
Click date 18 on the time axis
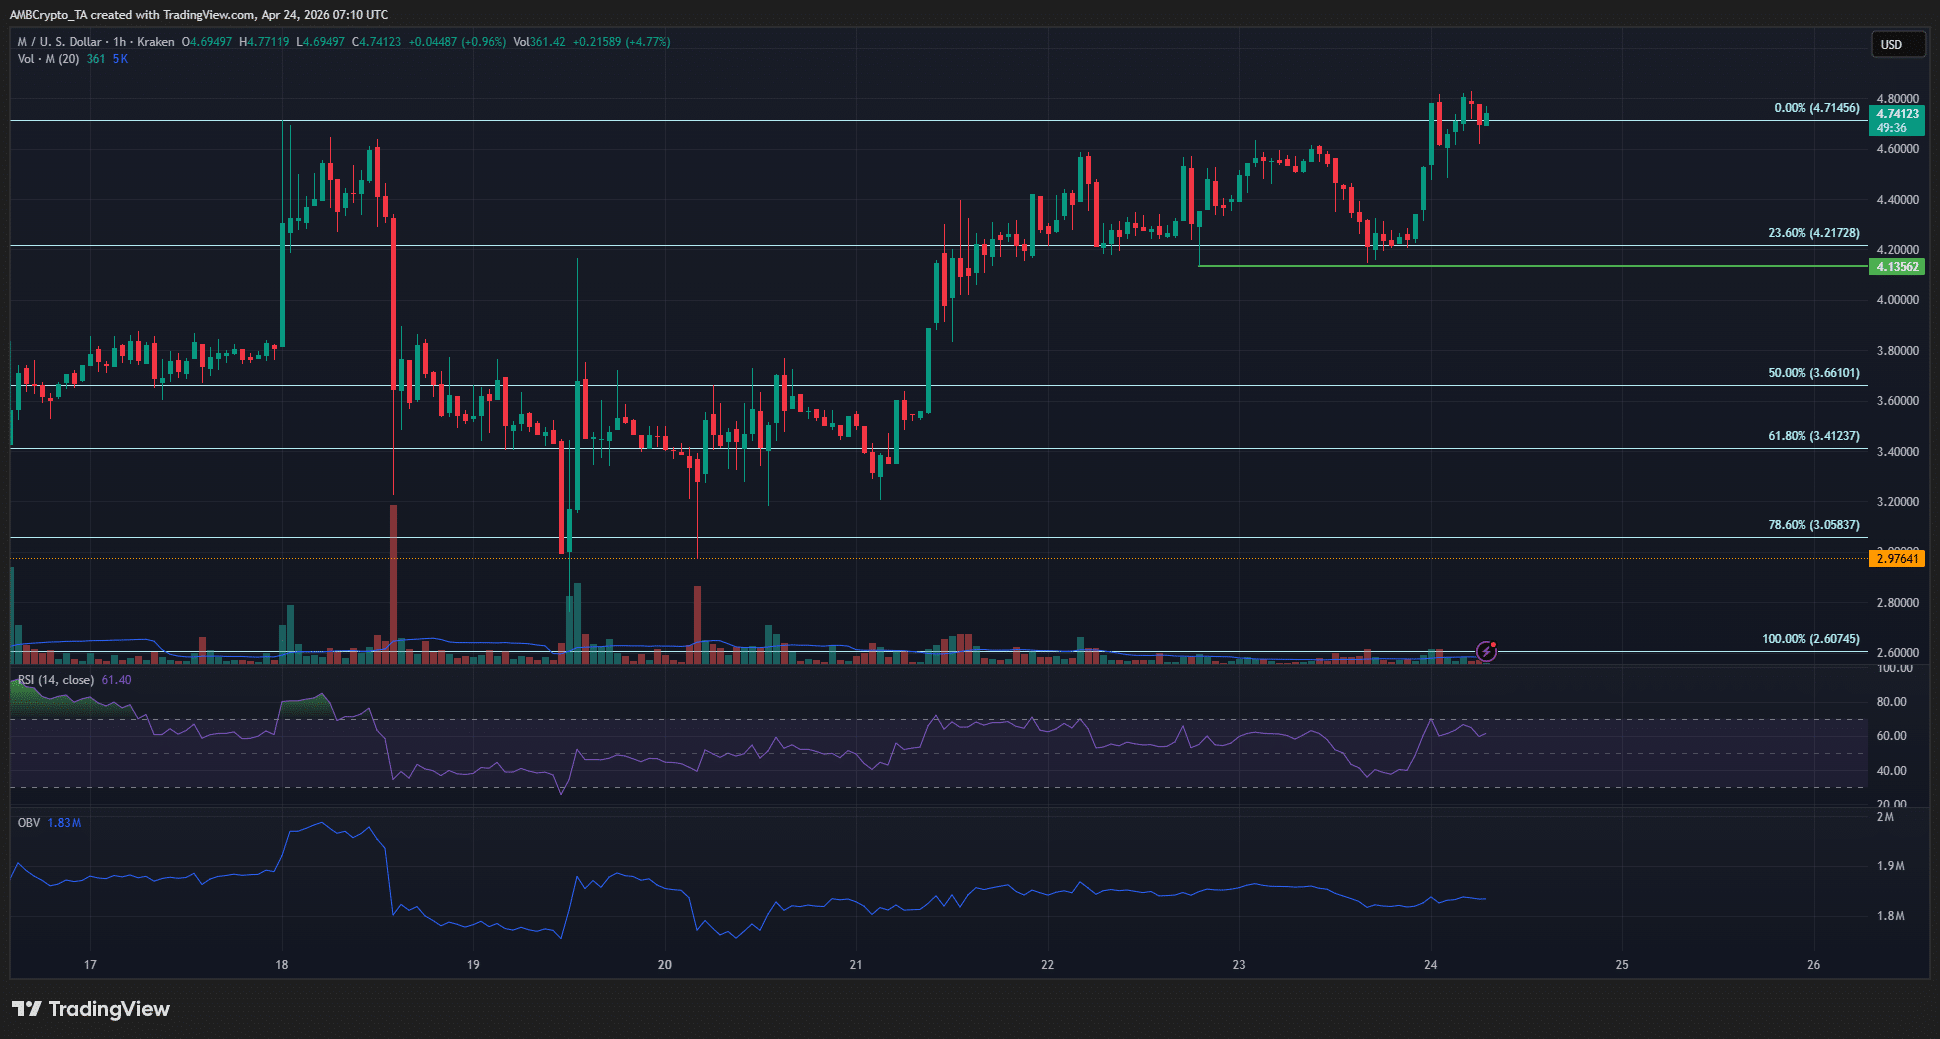click(x=282, y=965)
